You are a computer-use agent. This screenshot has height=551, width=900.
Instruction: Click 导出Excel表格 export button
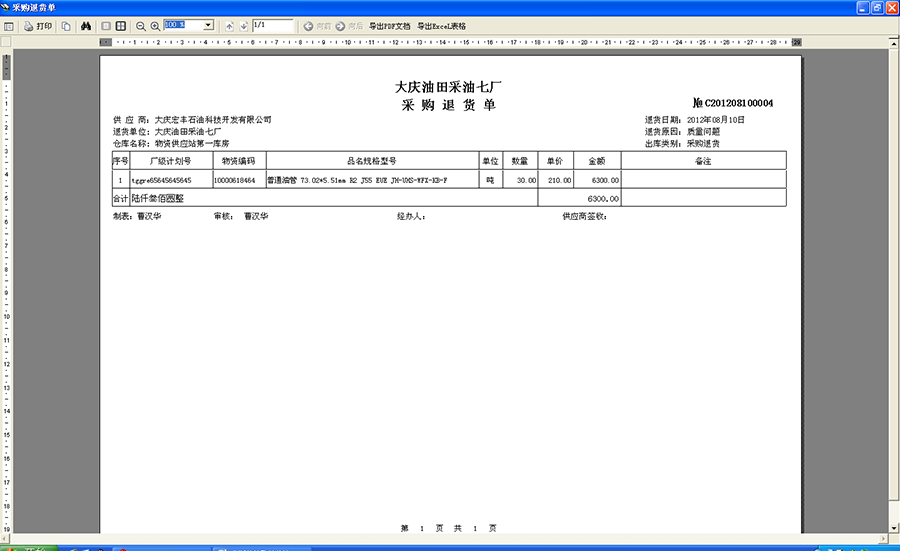(441, 26)
